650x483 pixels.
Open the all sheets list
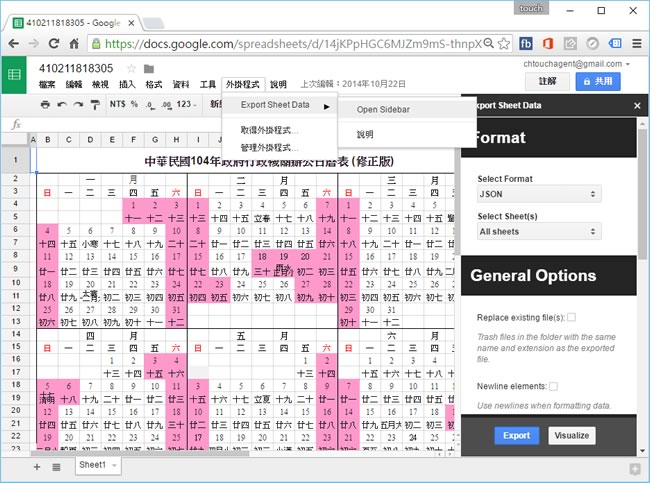pos(56,467)
